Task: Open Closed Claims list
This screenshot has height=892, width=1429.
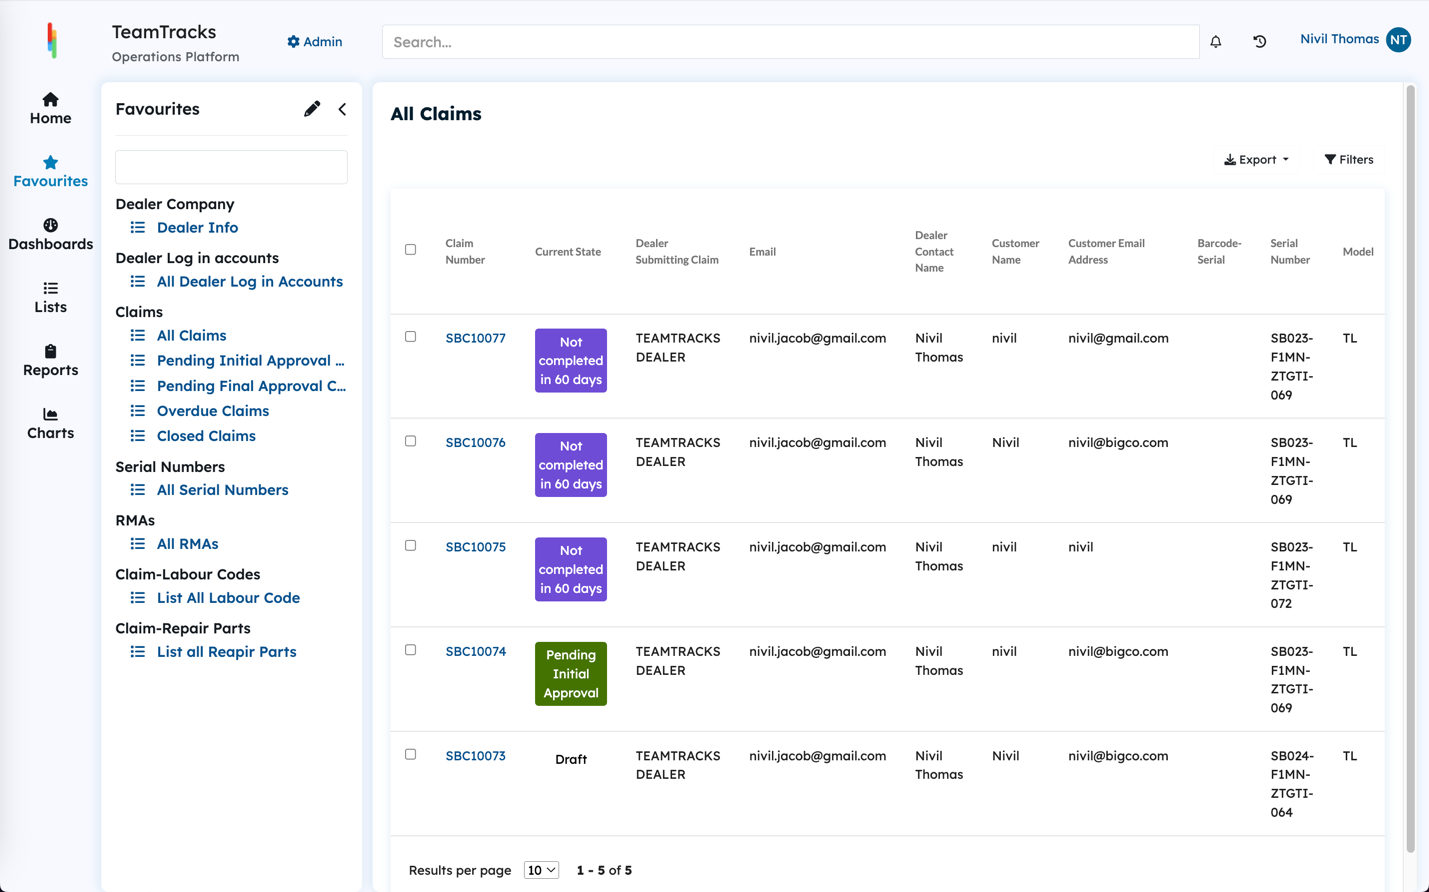Action: point(206,436)
